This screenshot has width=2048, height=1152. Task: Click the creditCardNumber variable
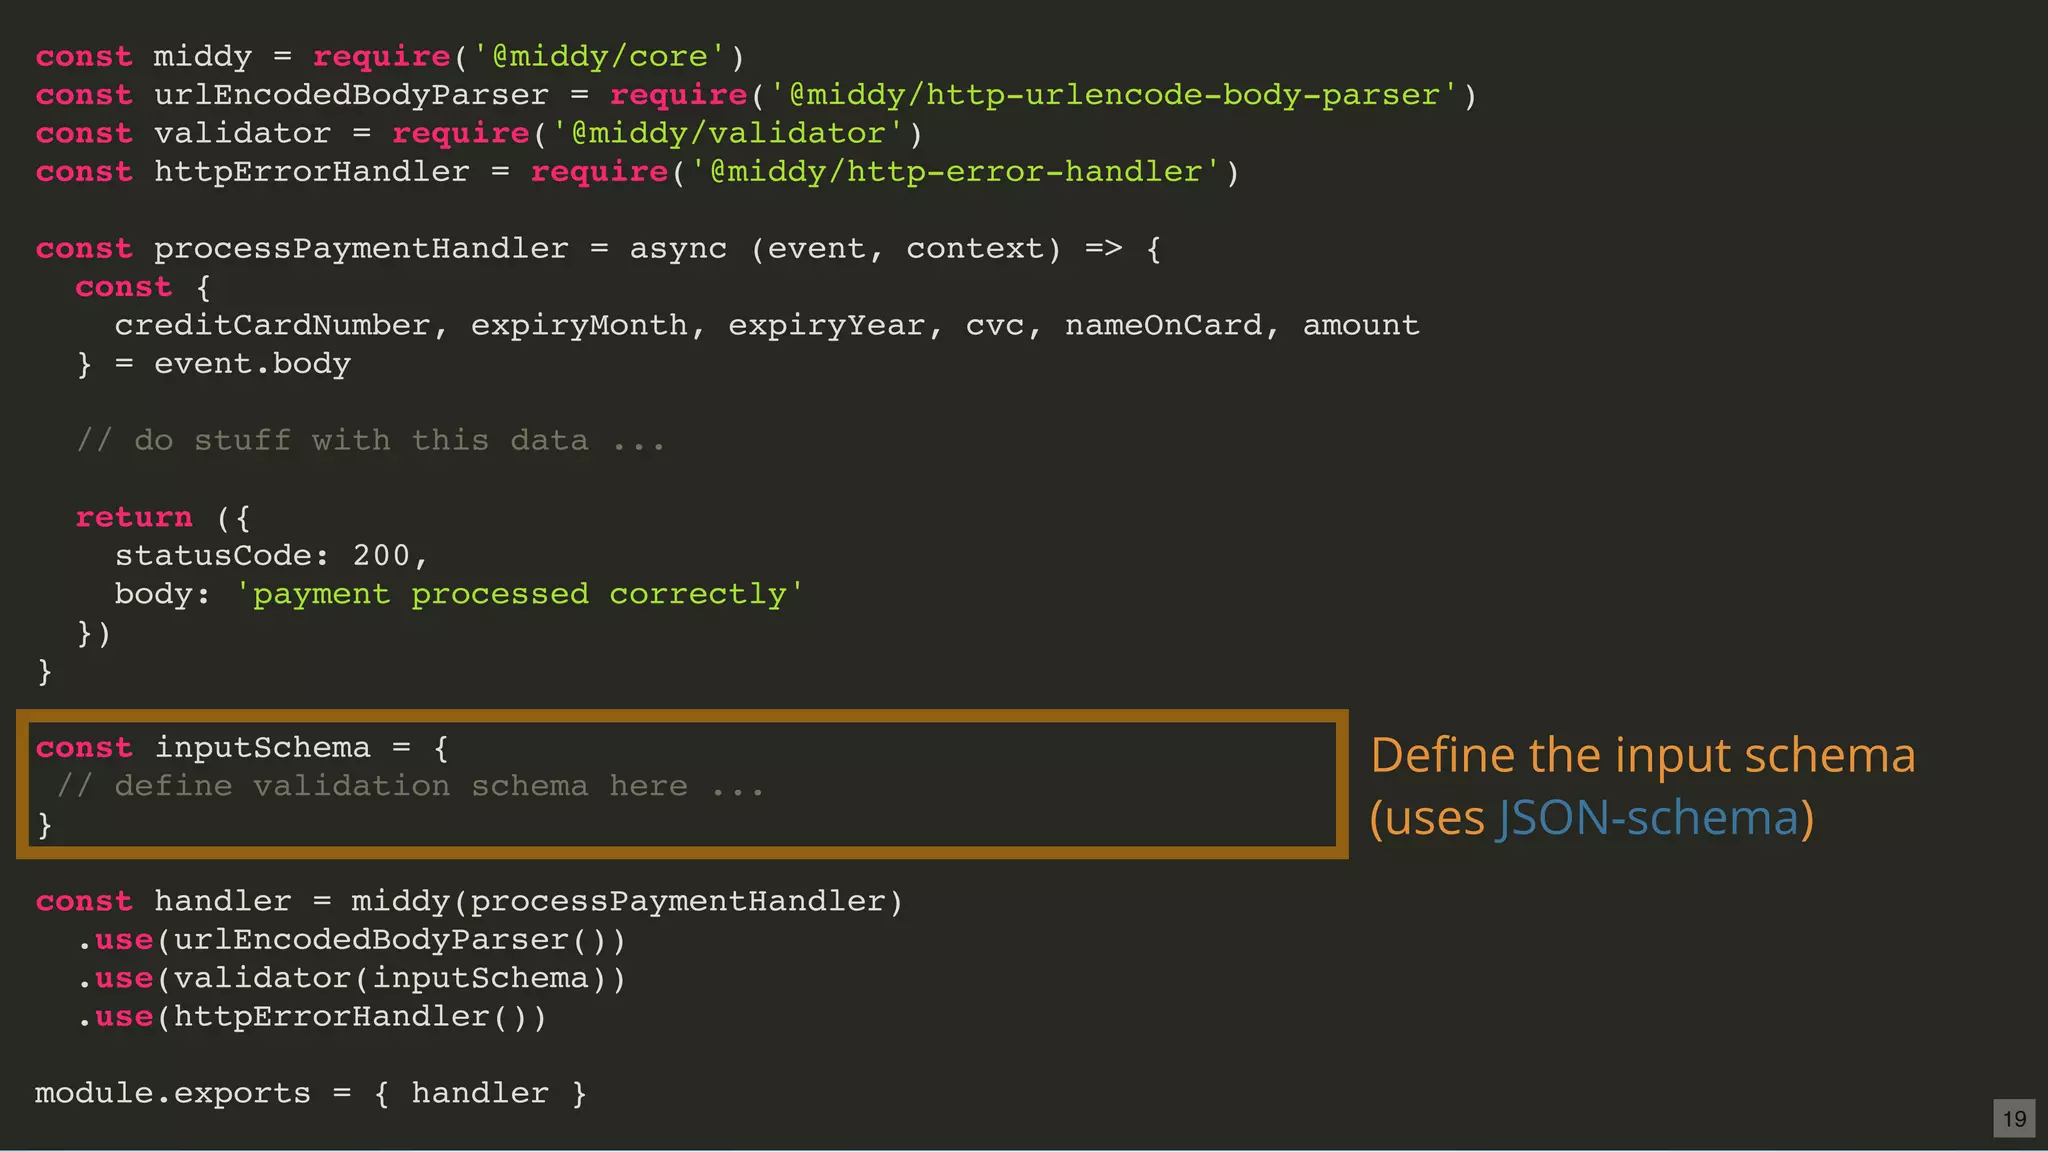272,326
